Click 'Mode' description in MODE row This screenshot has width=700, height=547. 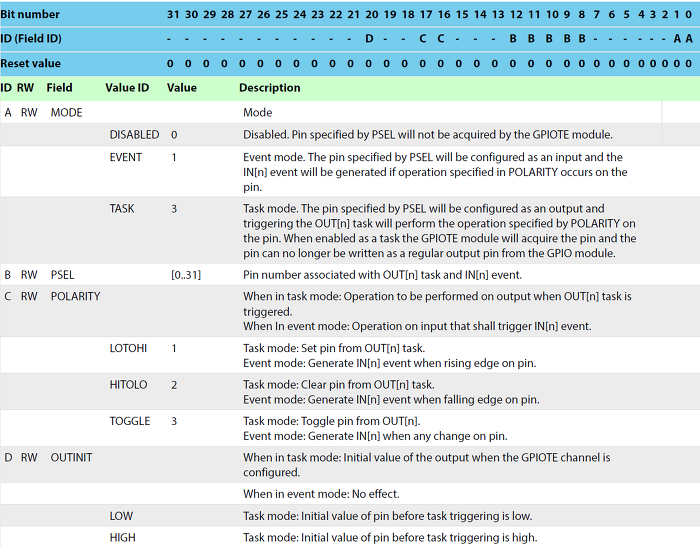(x=258, y=113)
